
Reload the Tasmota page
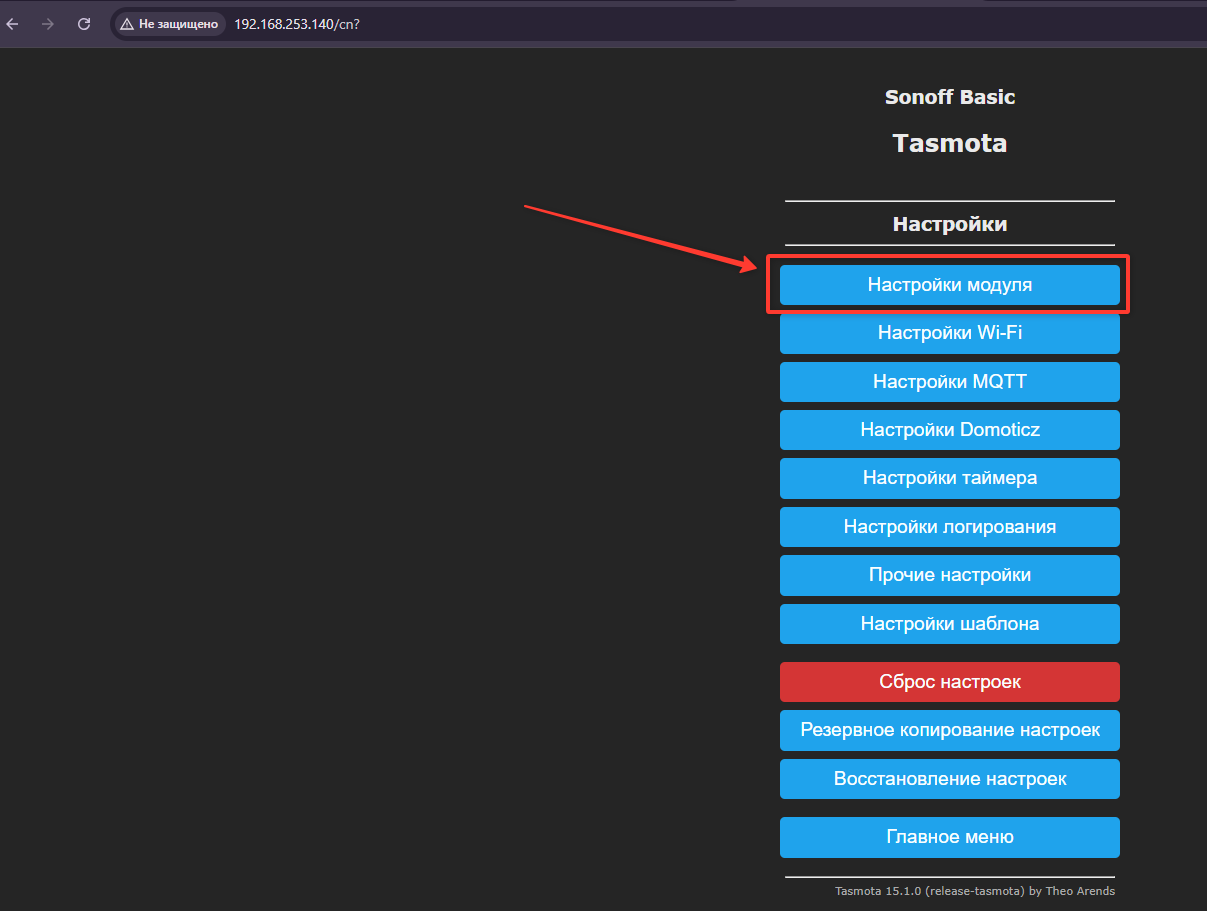[x=84, y=24]
